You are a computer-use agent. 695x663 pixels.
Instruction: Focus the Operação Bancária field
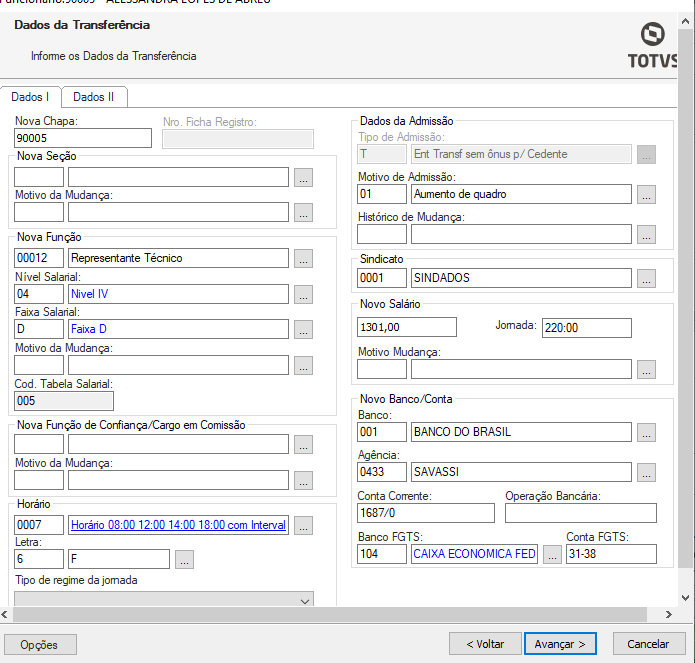581,513
